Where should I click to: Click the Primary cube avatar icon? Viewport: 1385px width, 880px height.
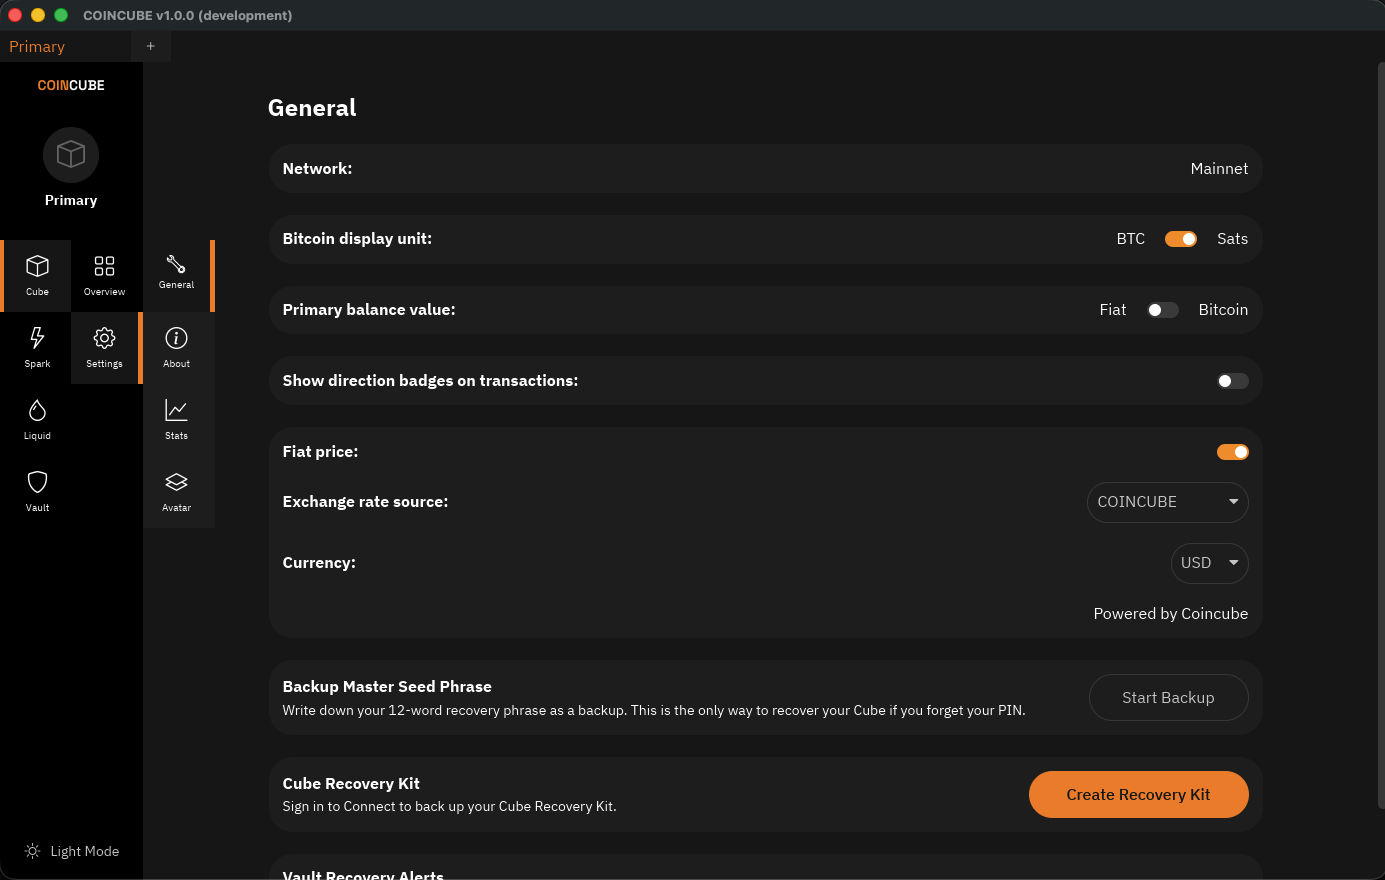(71, 155)
